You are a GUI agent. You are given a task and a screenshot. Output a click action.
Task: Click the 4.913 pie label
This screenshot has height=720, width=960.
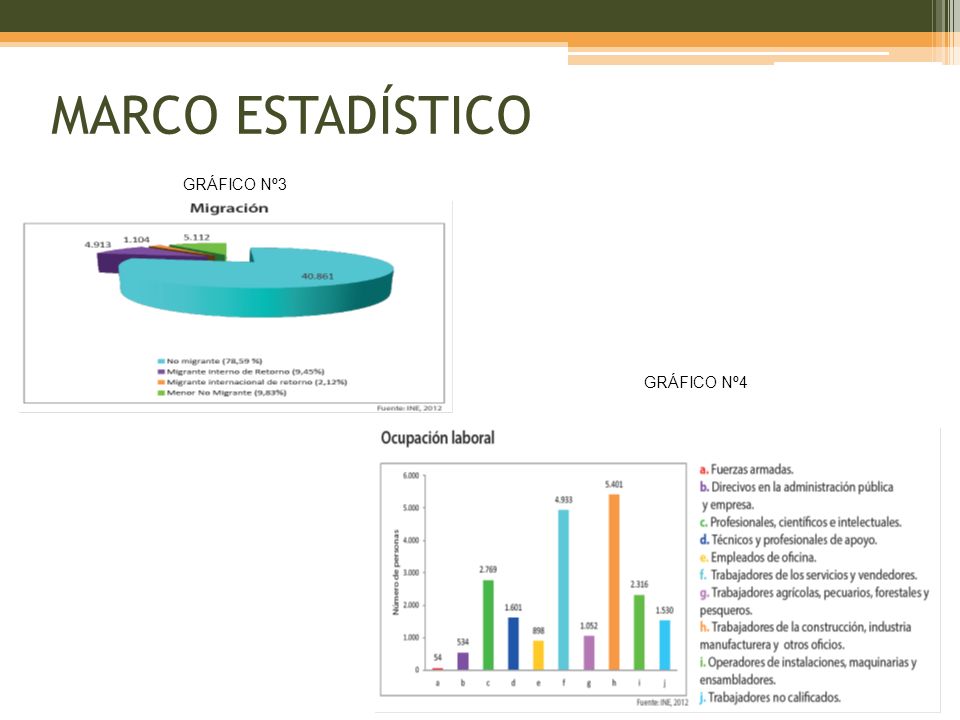click(98, 244)
